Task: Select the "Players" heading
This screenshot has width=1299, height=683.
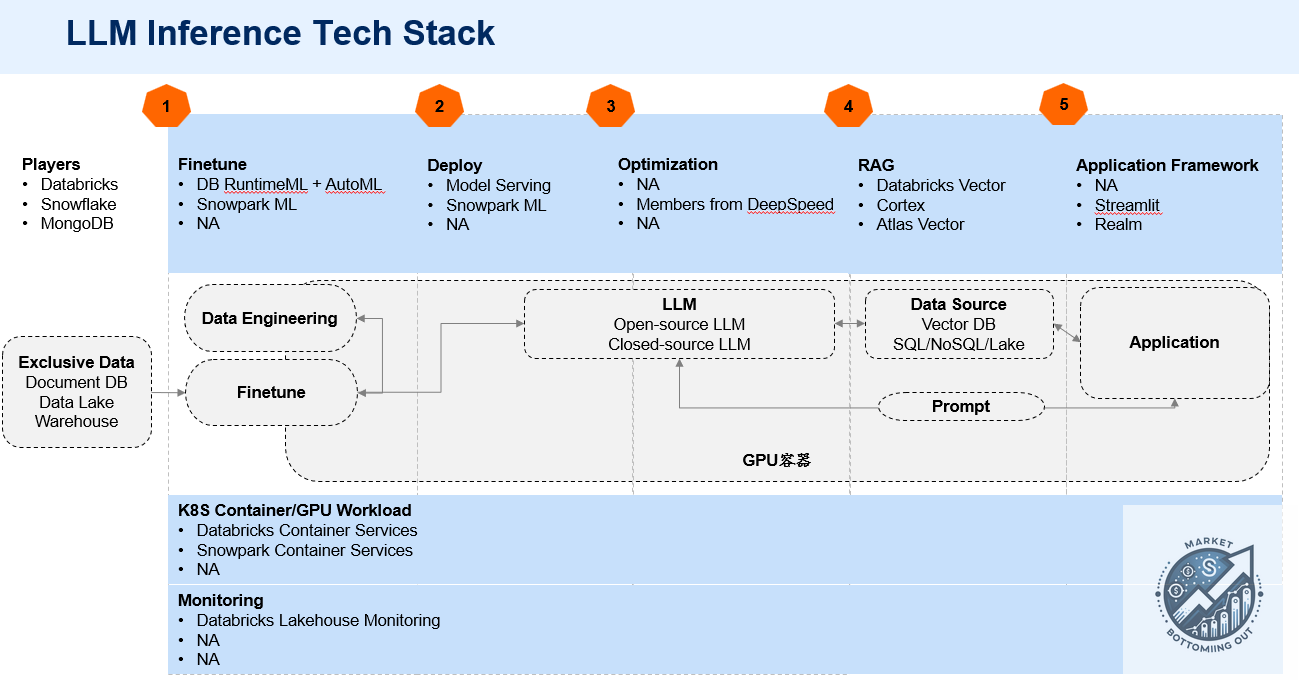Action: pos(51,165)
